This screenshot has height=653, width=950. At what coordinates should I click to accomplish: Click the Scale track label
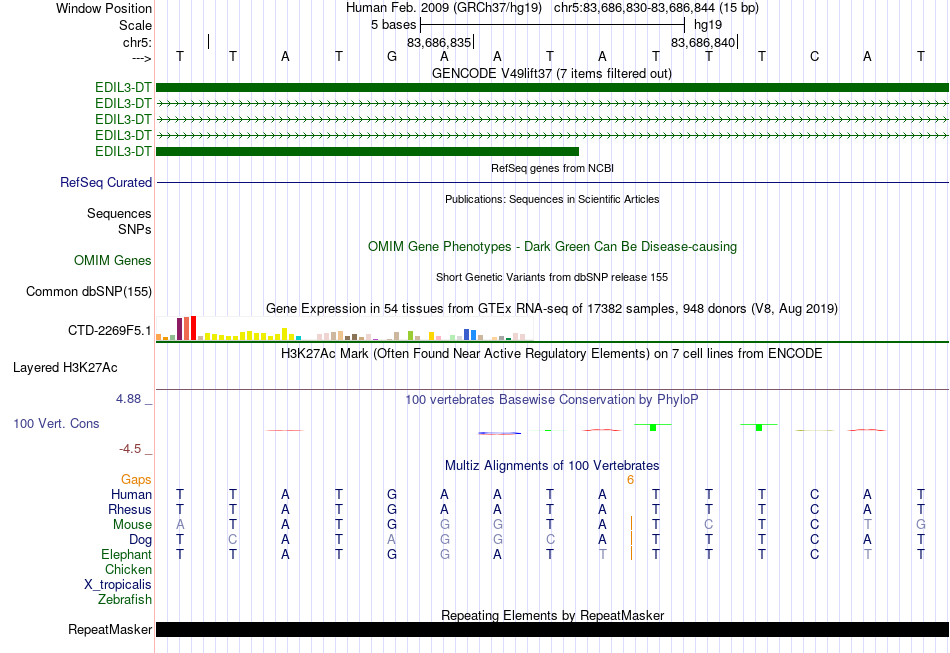(135, 25)
